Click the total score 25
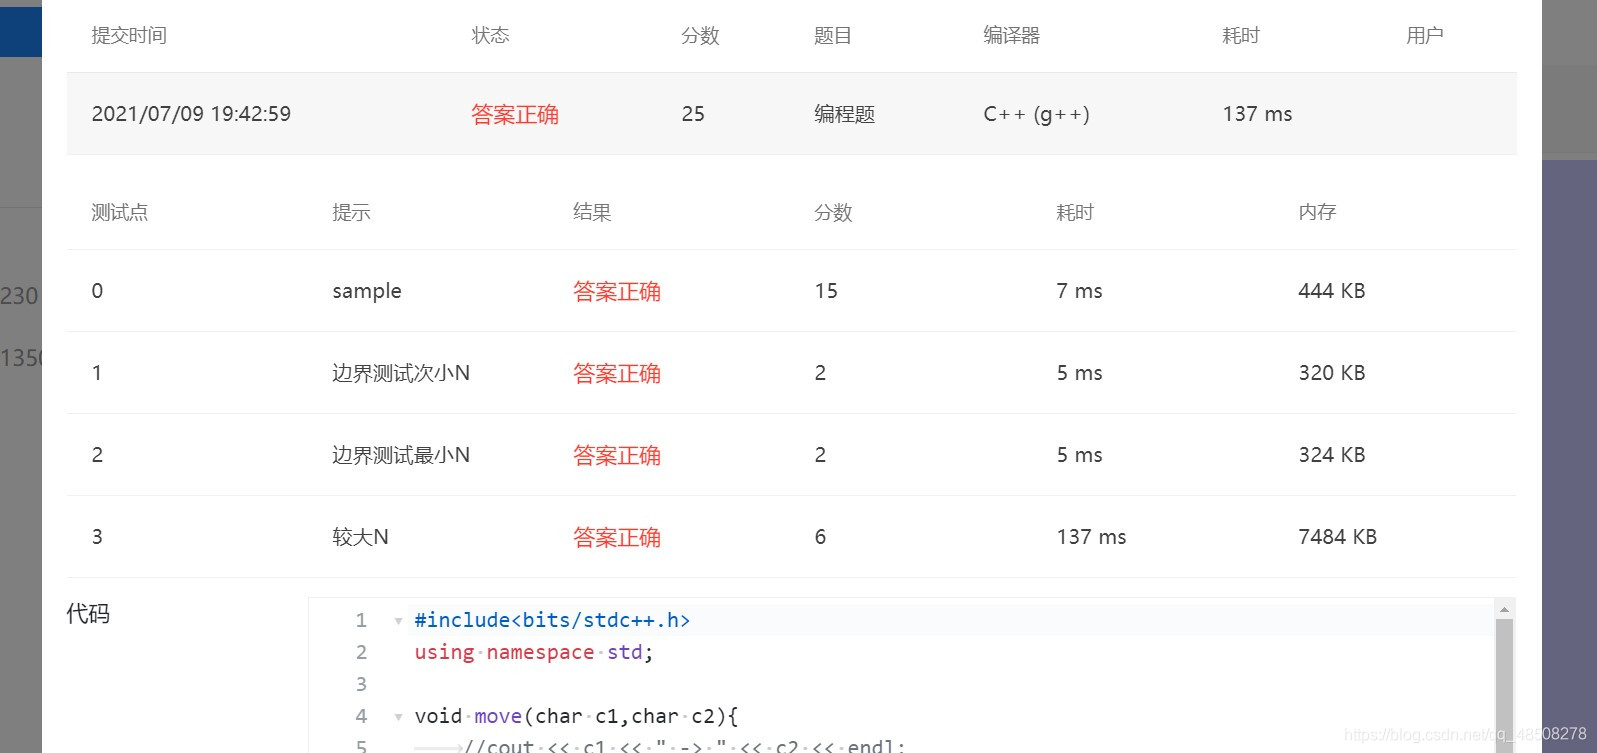This screenshot has width=1597, height=753. tap(693, 114)
